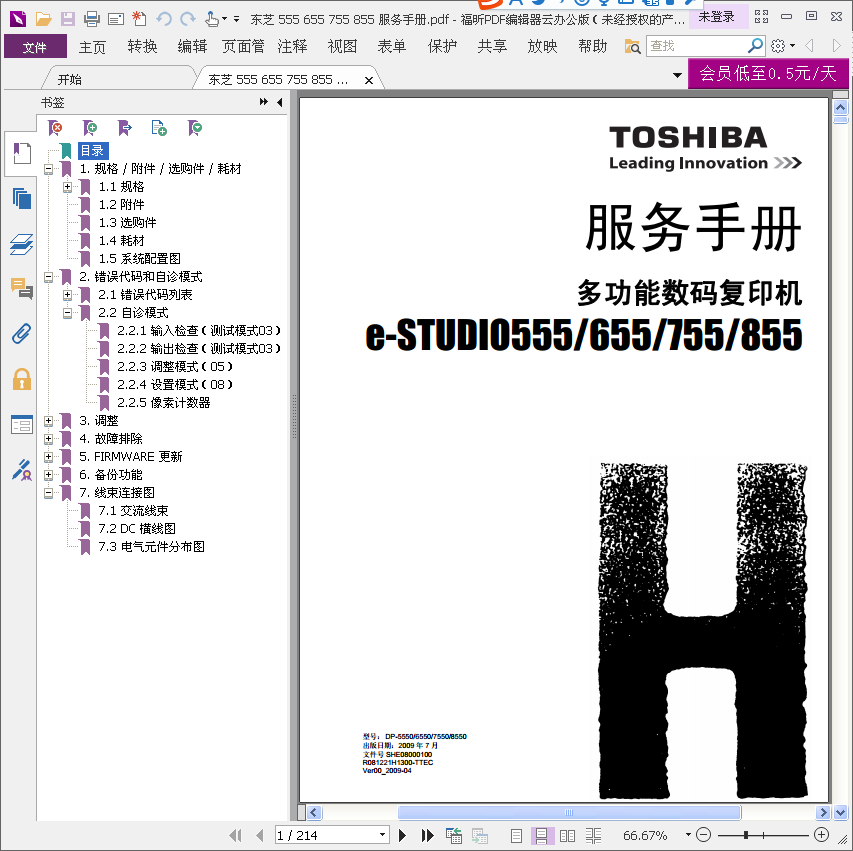Viewport: 853px width, 851px height.
Task: Collapse the '1. 规格 / 附件 / 选购件 / 耗材' bookmark
Action: pos(48,169)
